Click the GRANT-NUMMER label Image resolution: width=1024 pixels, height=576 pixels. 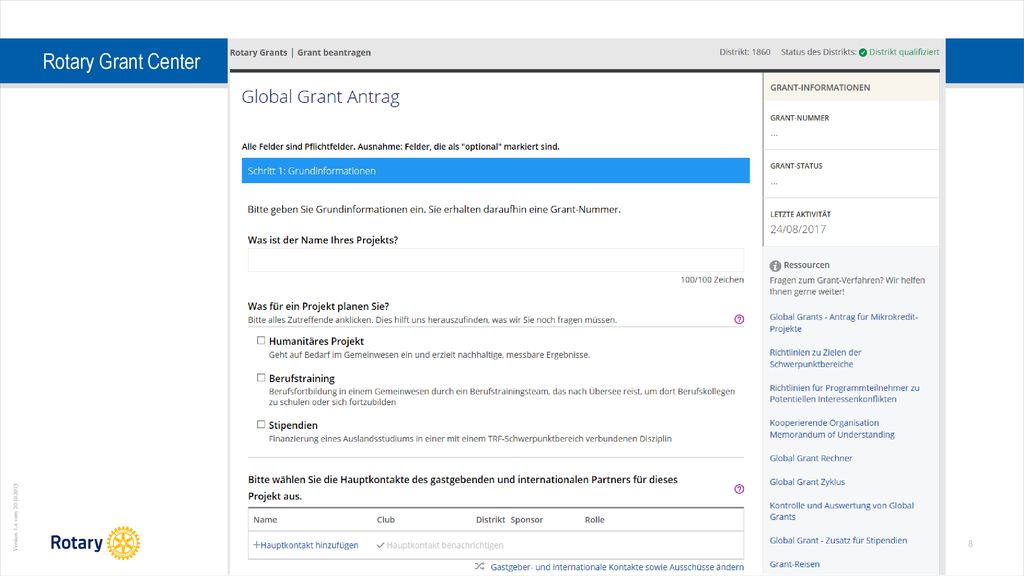[x=799, y=118]
